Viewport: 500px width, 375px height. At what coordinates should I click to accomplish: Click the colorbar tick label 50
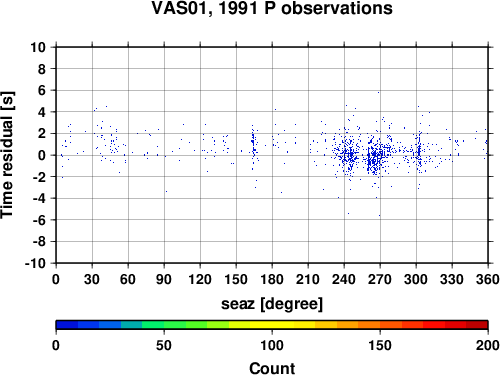click(x=164, y=345)
